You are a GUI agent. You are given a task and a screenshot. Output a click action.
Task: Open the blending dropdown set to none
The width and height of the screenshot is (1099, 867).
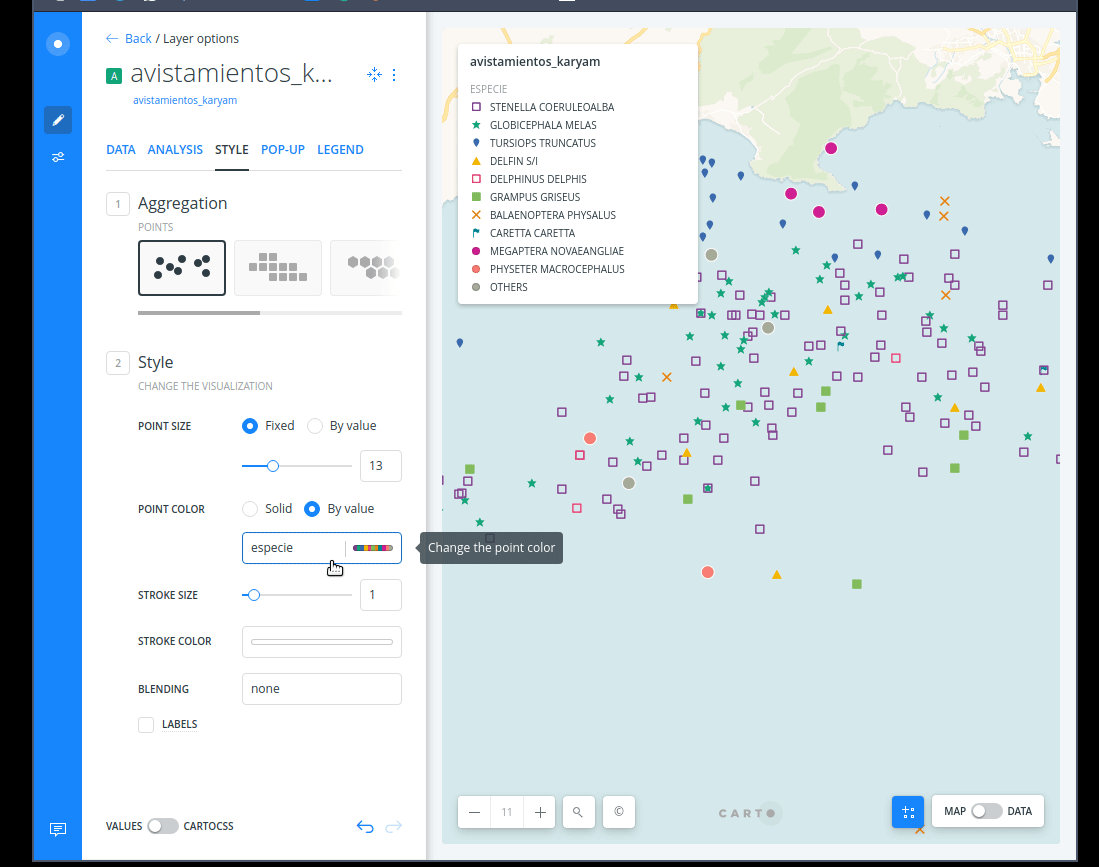click(x=322, y=689)
